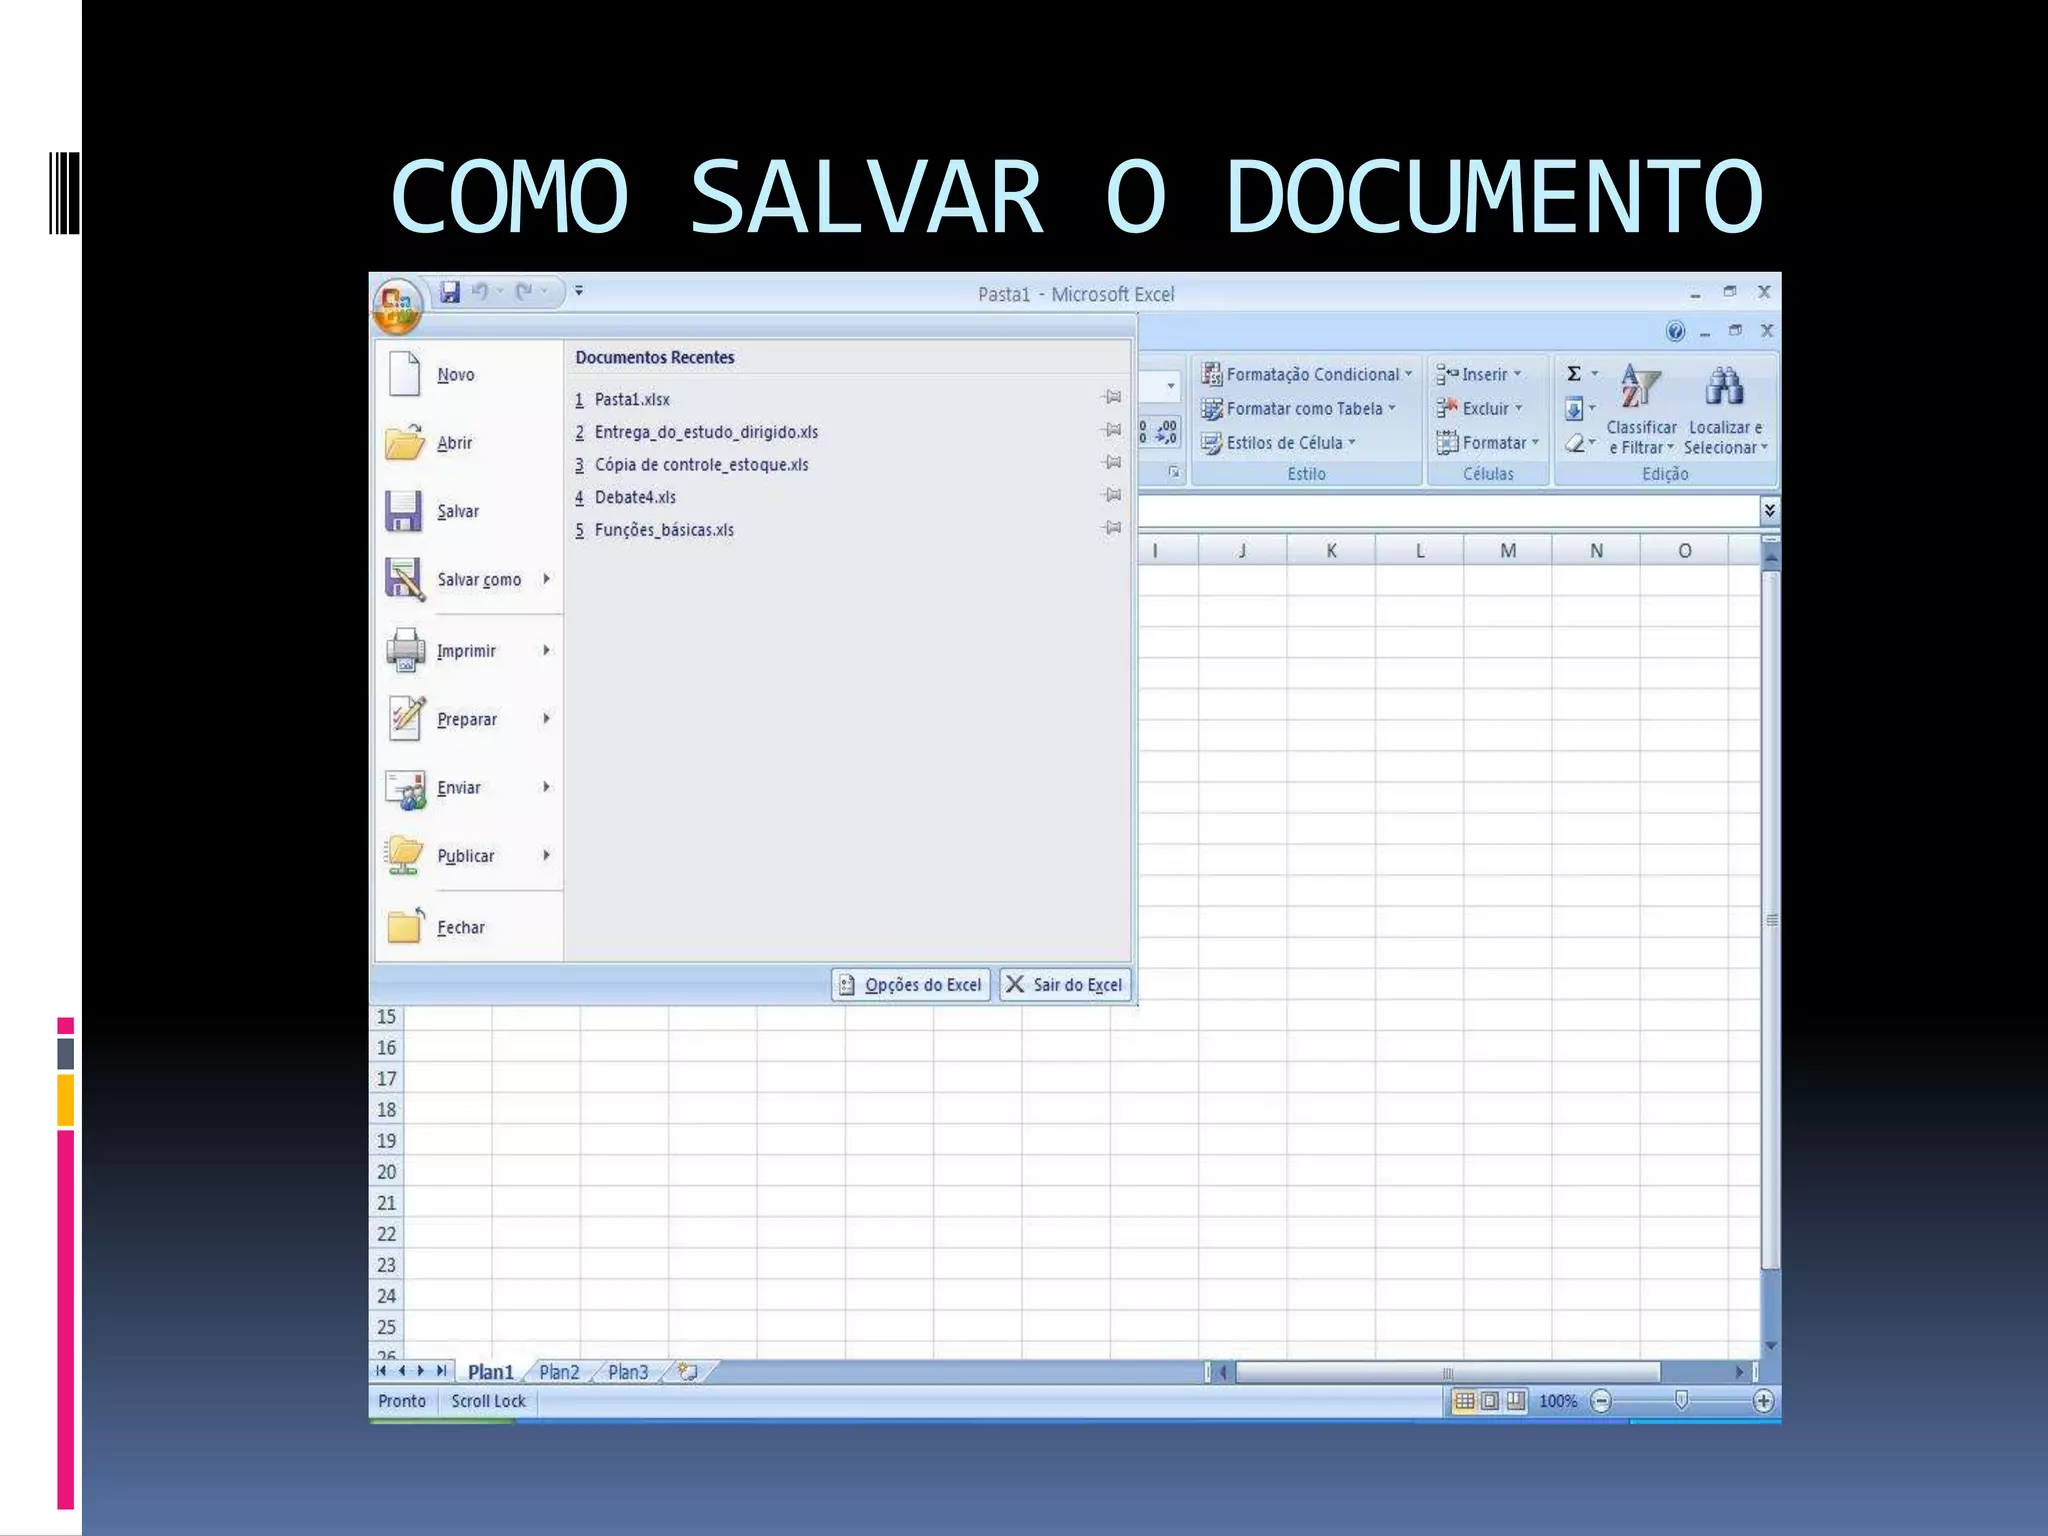Click the 100% zoom level

pyautogui.click(x=1557, y=1402)
